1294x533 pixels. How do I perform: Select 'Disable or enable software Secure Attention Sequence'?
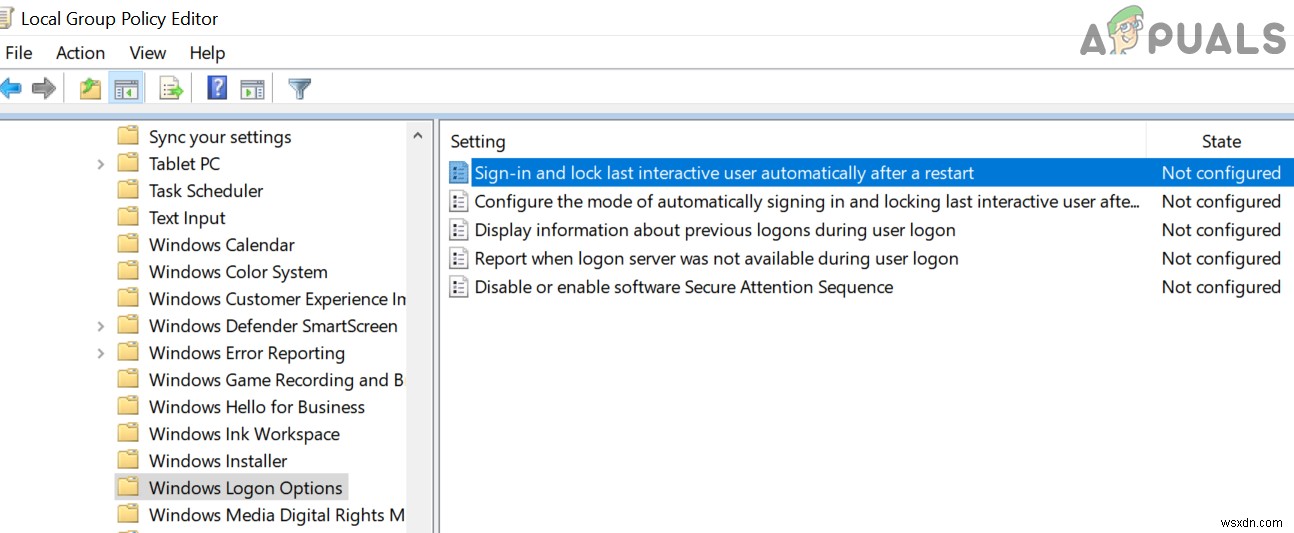tap(683, 287)
